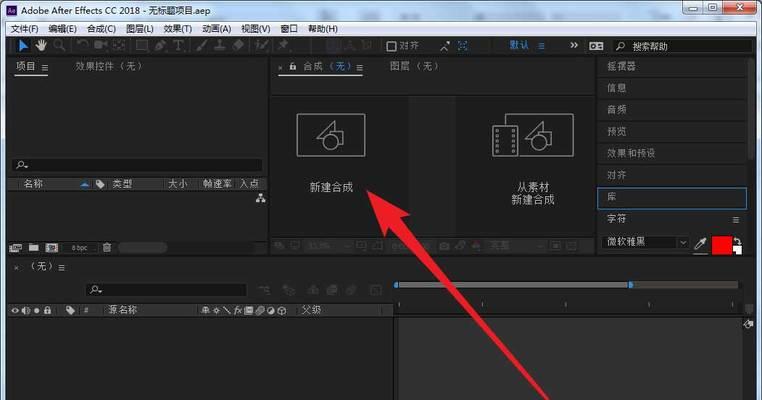Select the Zoom magnifier tool
Viewport: 762px width, 400px height.
[59, 46]
